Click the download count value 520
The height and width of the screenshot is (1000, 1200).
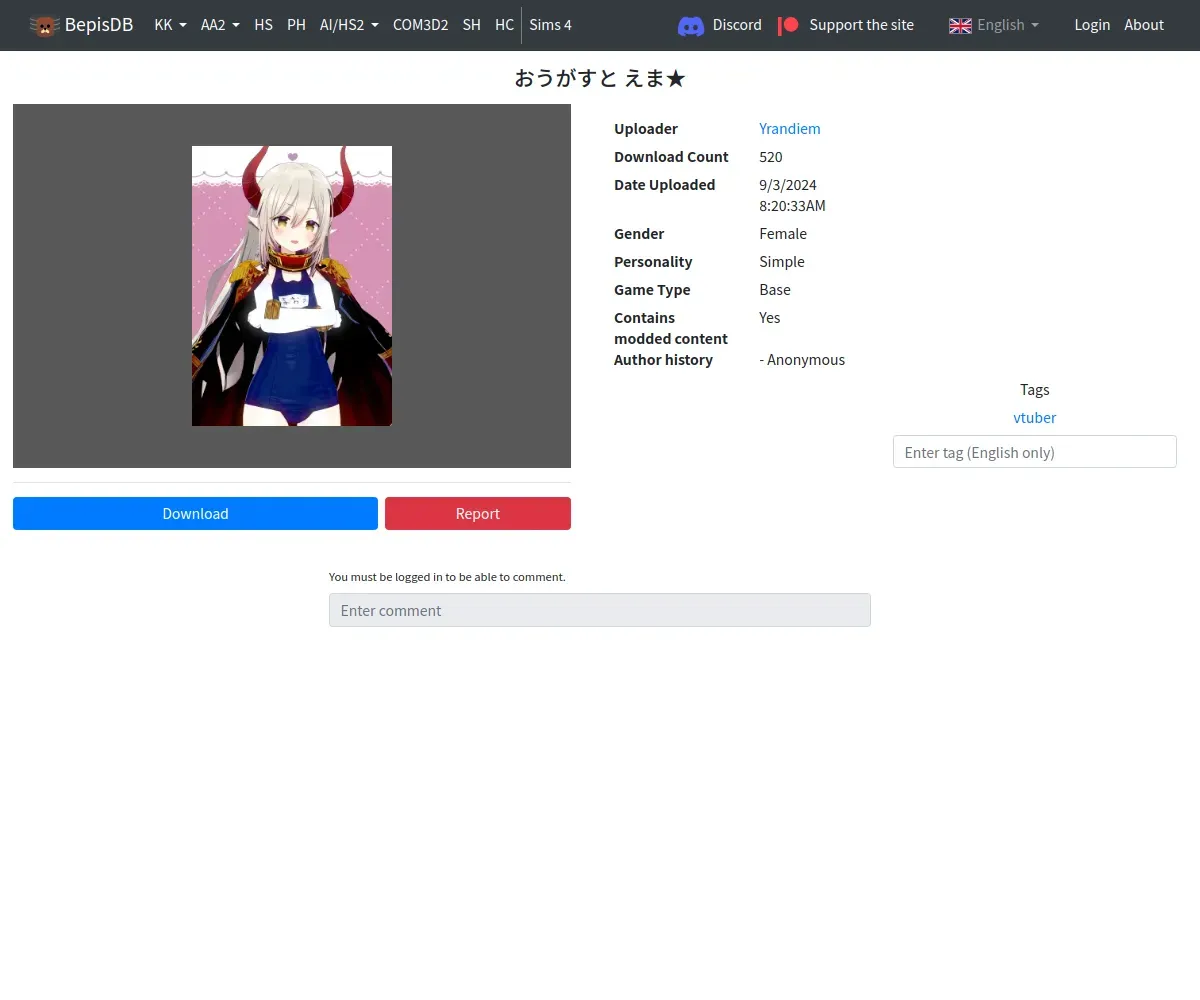771,157
